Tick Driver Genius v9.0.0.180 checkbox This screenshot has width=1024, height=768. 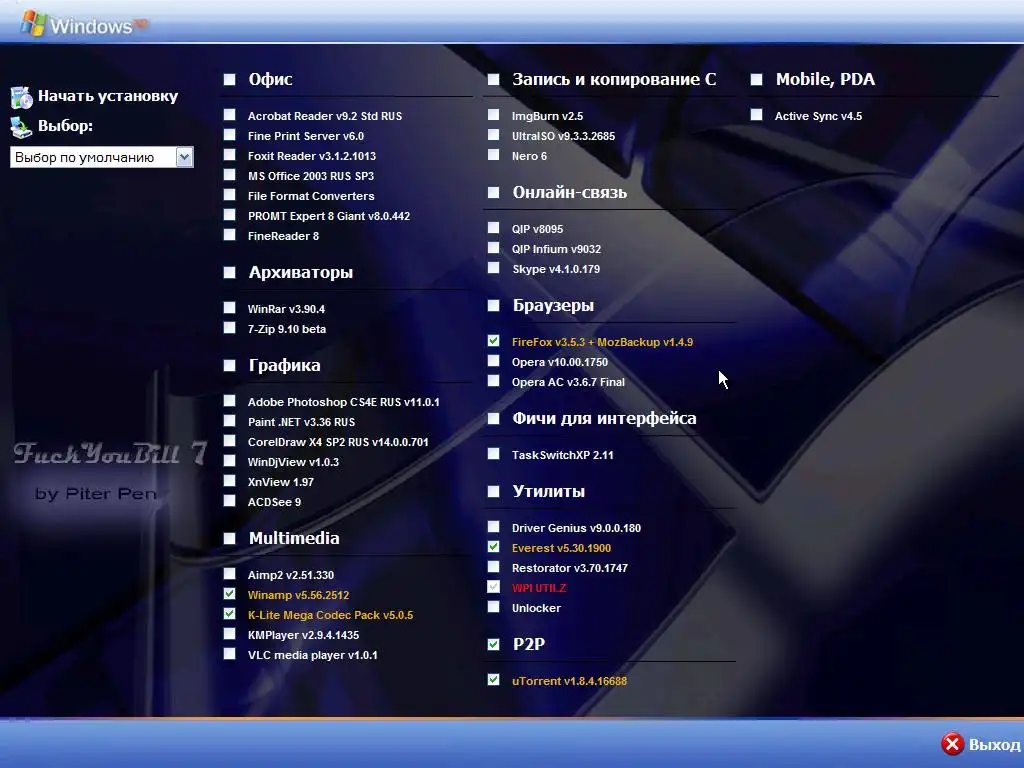click(x=494, y=526)
